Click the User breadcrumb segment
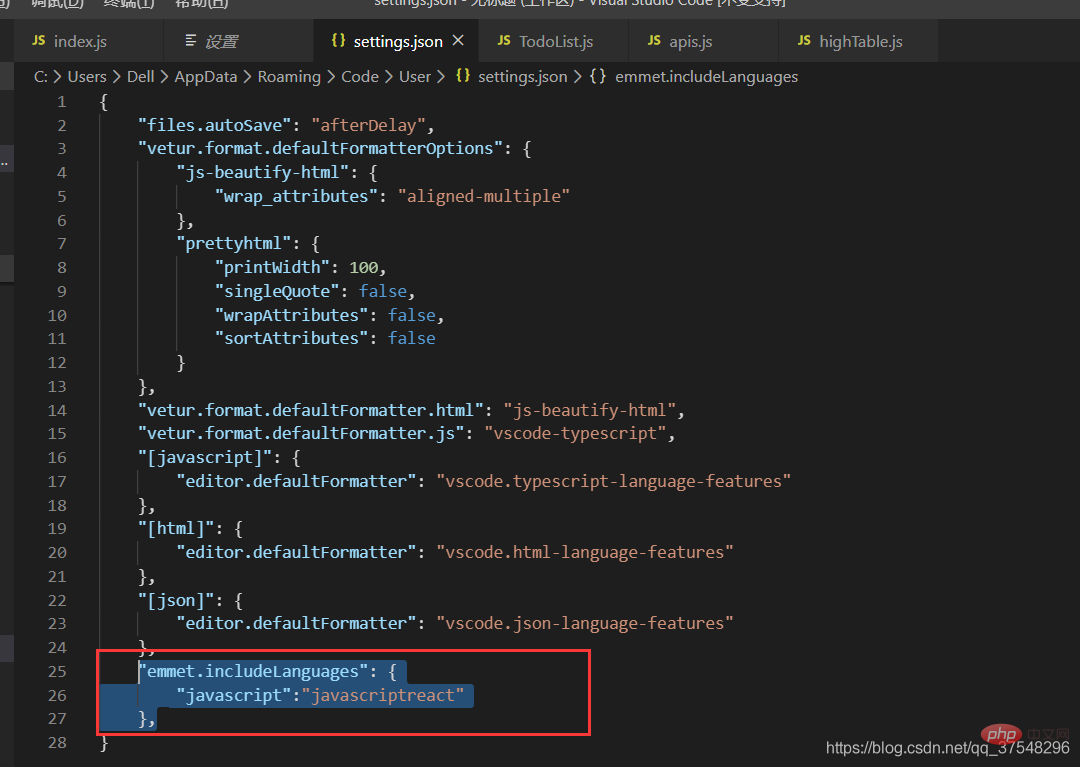 [x=415, y=77]
